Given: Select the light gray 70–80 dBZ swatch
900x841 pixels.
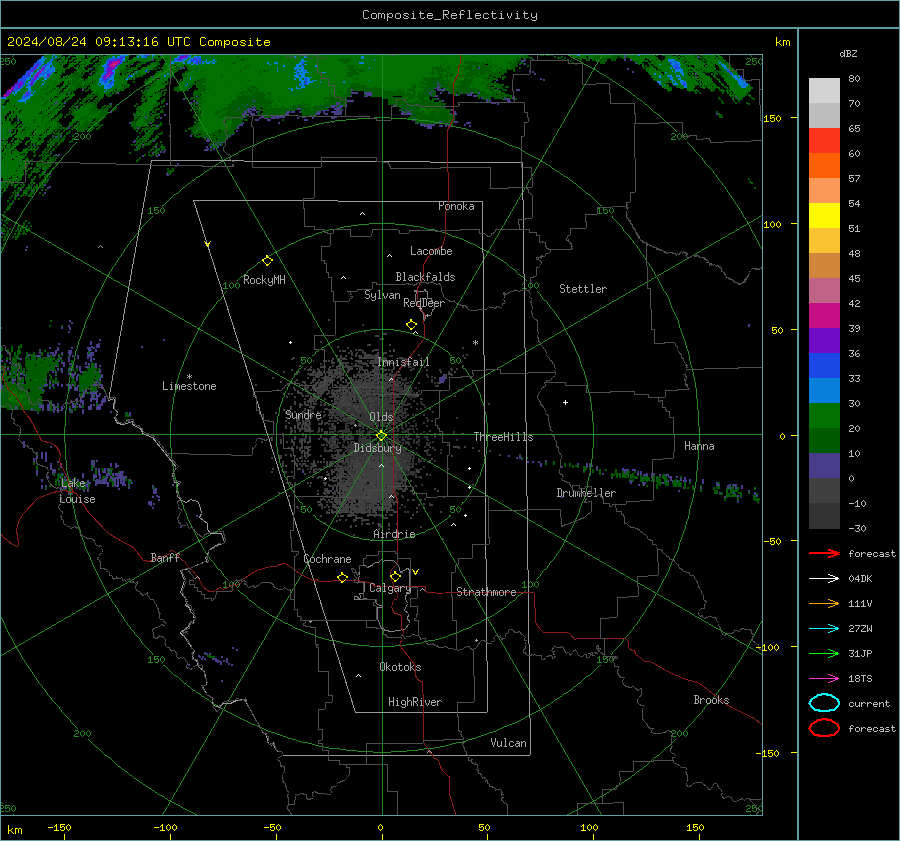Looking at the screenshot, I should click(824, 91).
